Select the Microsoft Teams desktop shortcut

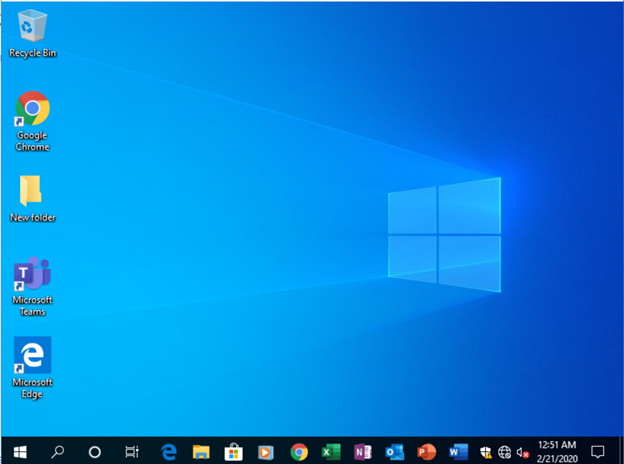pyautogui.click(x=33, y=286)
